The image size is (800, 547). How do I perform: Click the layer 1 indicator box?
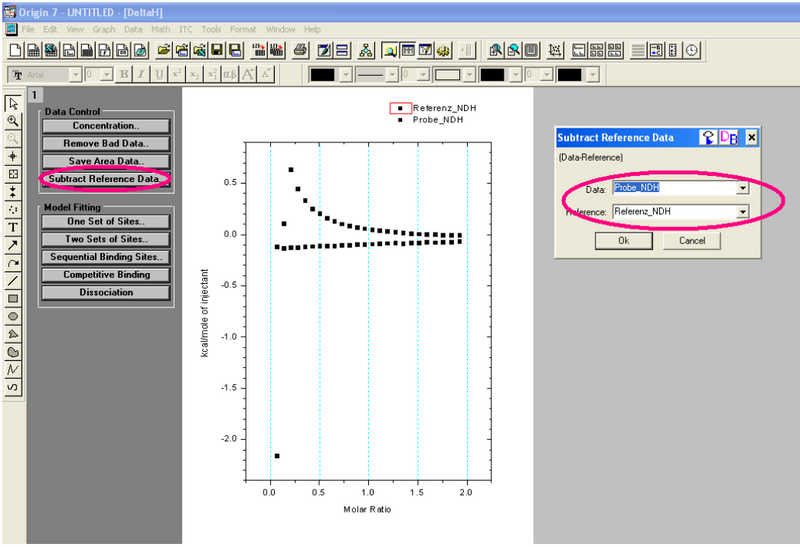(35, 95)
